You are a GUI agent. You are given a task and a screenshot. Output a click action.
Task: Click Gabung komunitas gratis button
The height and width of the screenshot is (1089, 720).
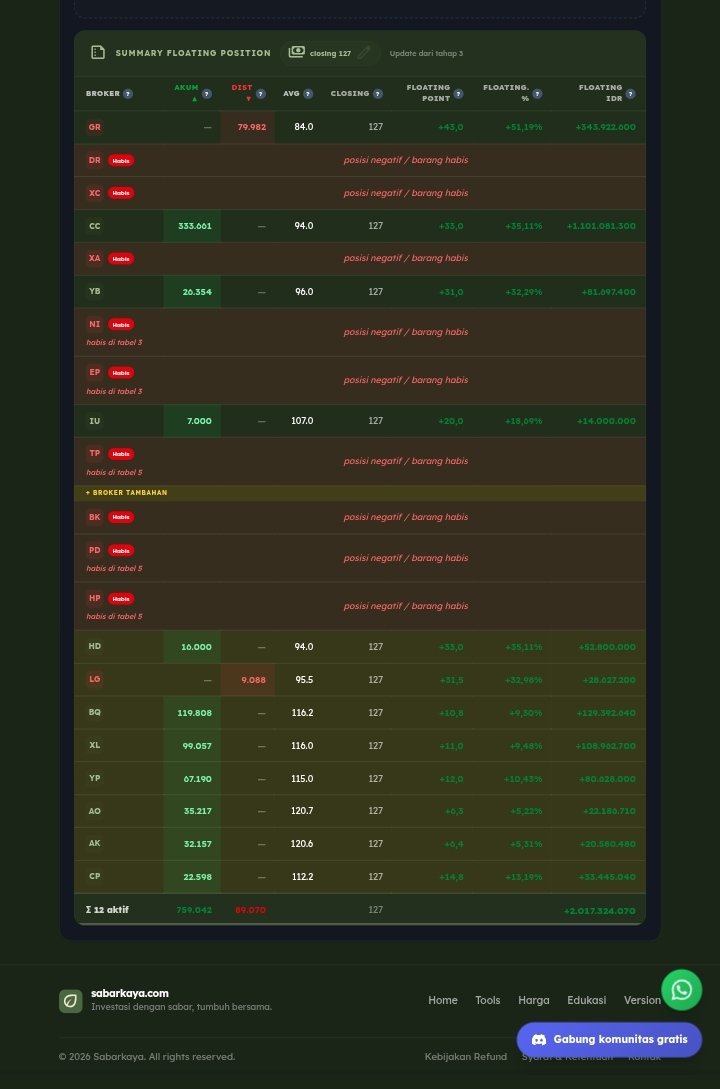pos(609,1040)
